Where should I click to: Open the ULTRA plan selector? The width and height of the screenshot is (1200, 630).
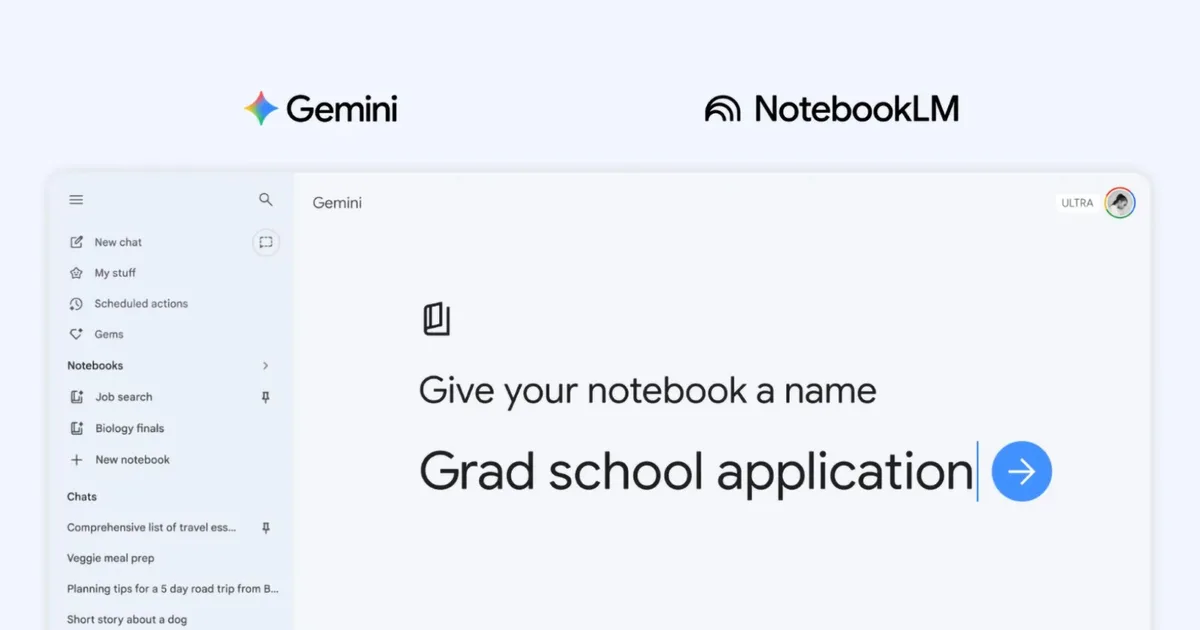1076,203
